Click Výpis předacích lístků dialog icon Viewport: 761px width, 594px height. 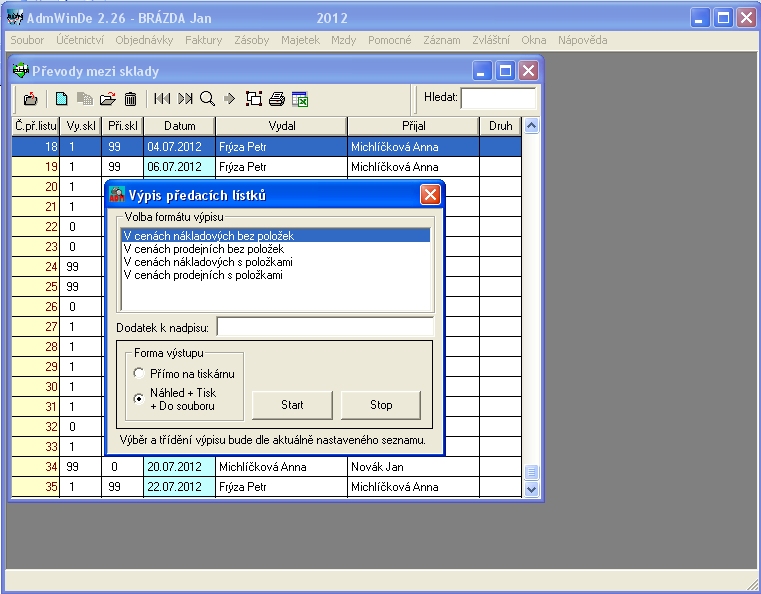point(117,195)
